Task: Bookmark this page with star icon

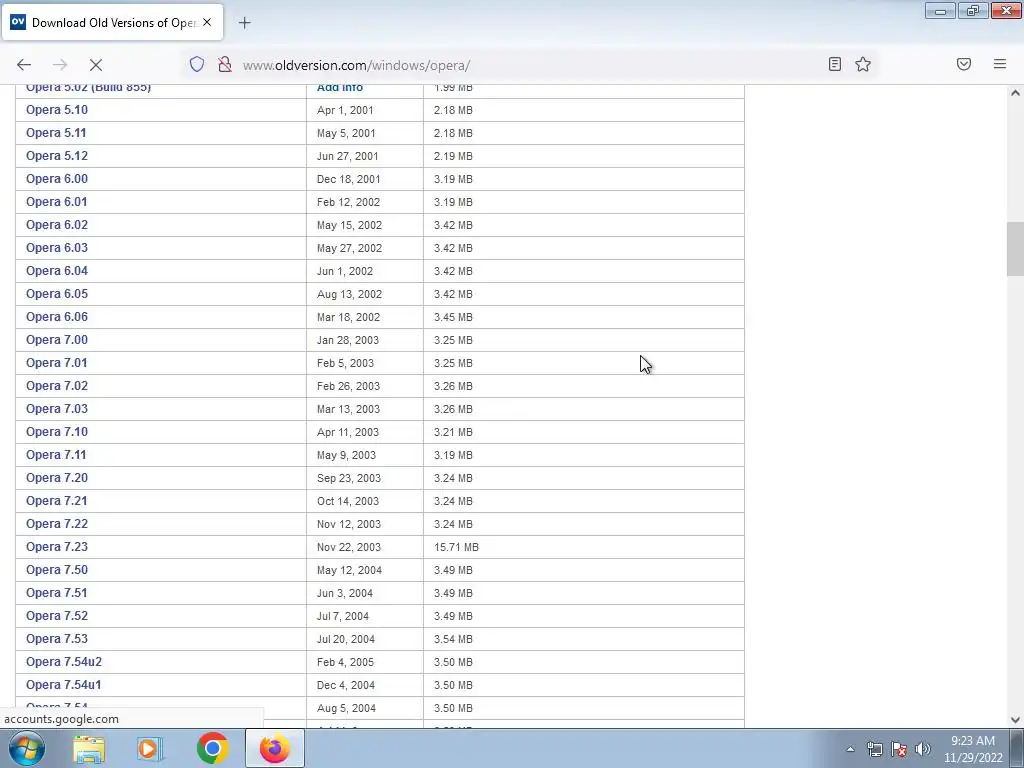Action: [863, 64]
